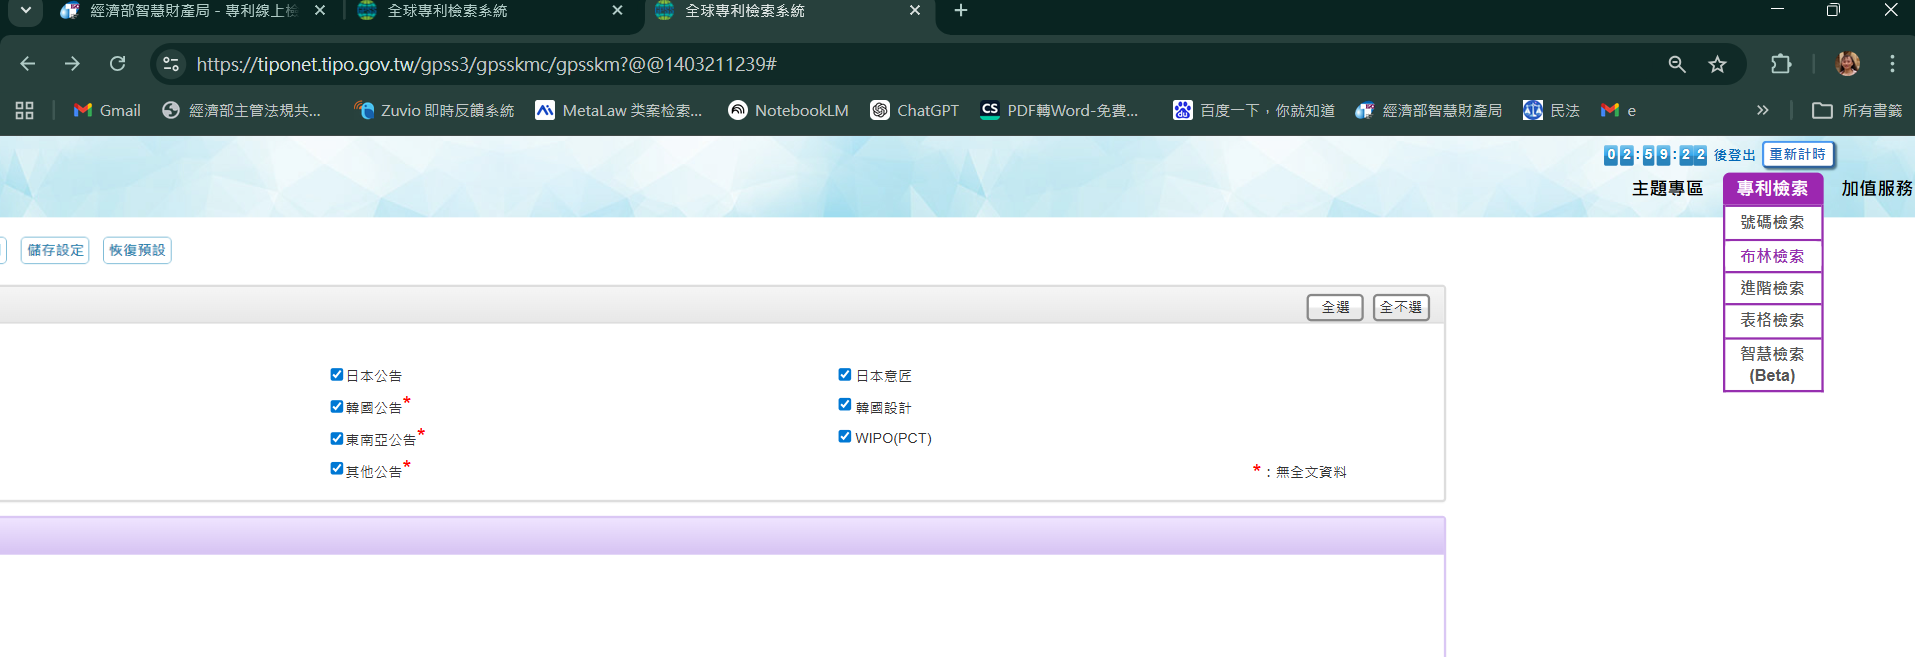1915x657 pixels.
Task: Open the Gmail bookmark
Action: [x=107, y=110]
